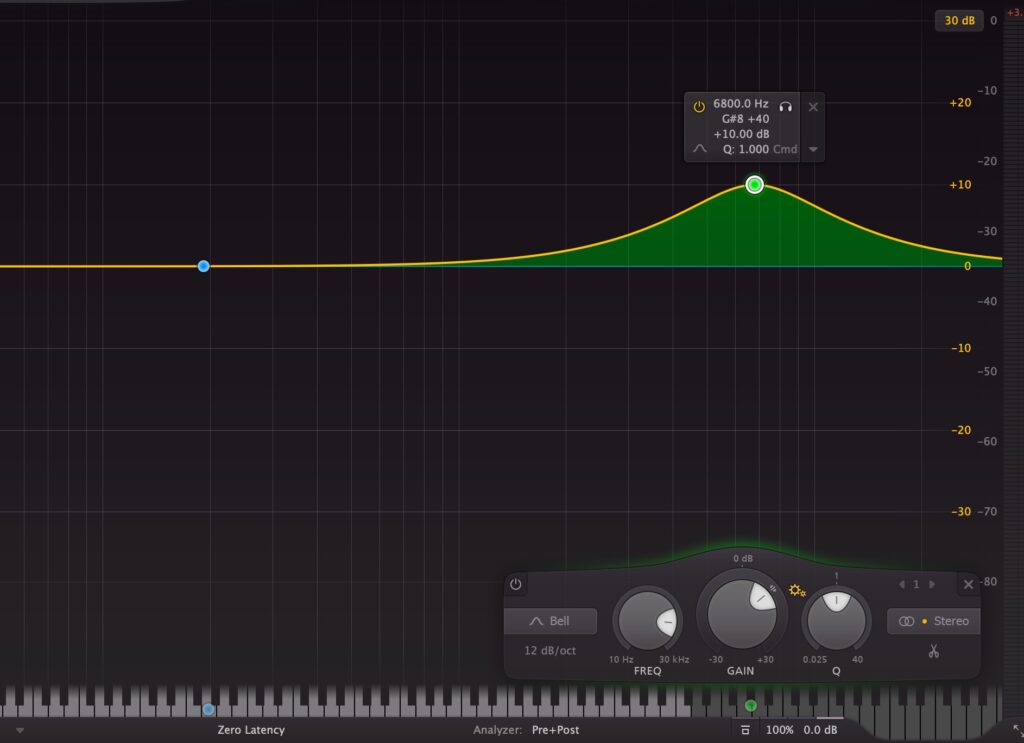Click the bell curve shape icon in the tooltip
The height and width of the screenshot is (743, 1024).
[698, 149]
